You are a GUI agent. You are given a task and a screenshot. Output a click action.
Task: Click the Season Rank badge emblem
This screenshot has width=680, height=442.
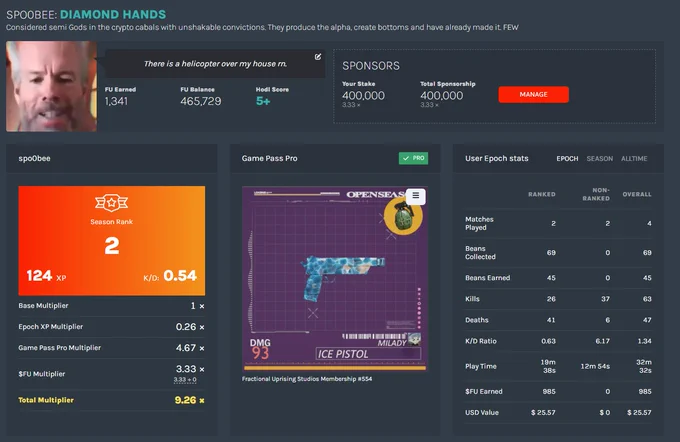coord(111,203)
